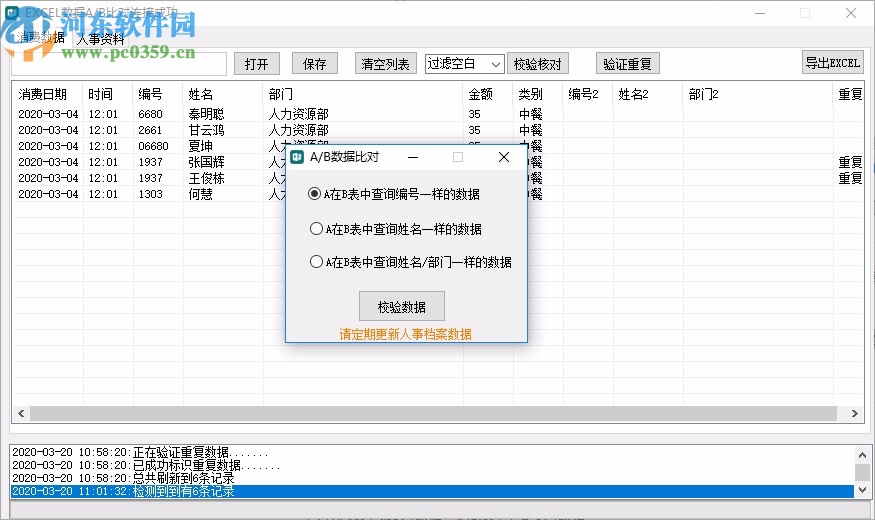
Task: Click 请定期更新人事档案数据 text
Action: point(406,334)
